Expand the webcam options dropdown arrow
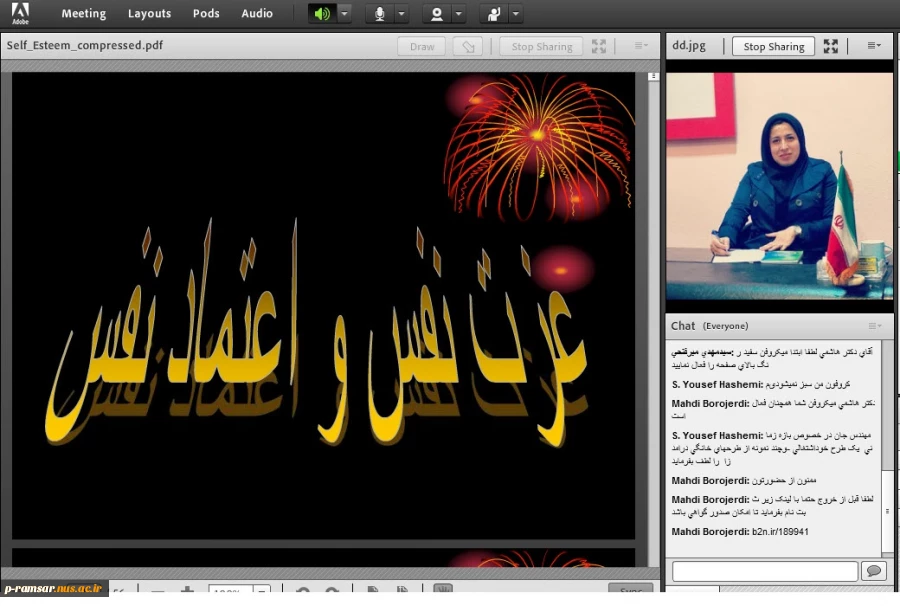 click(459, 13)
